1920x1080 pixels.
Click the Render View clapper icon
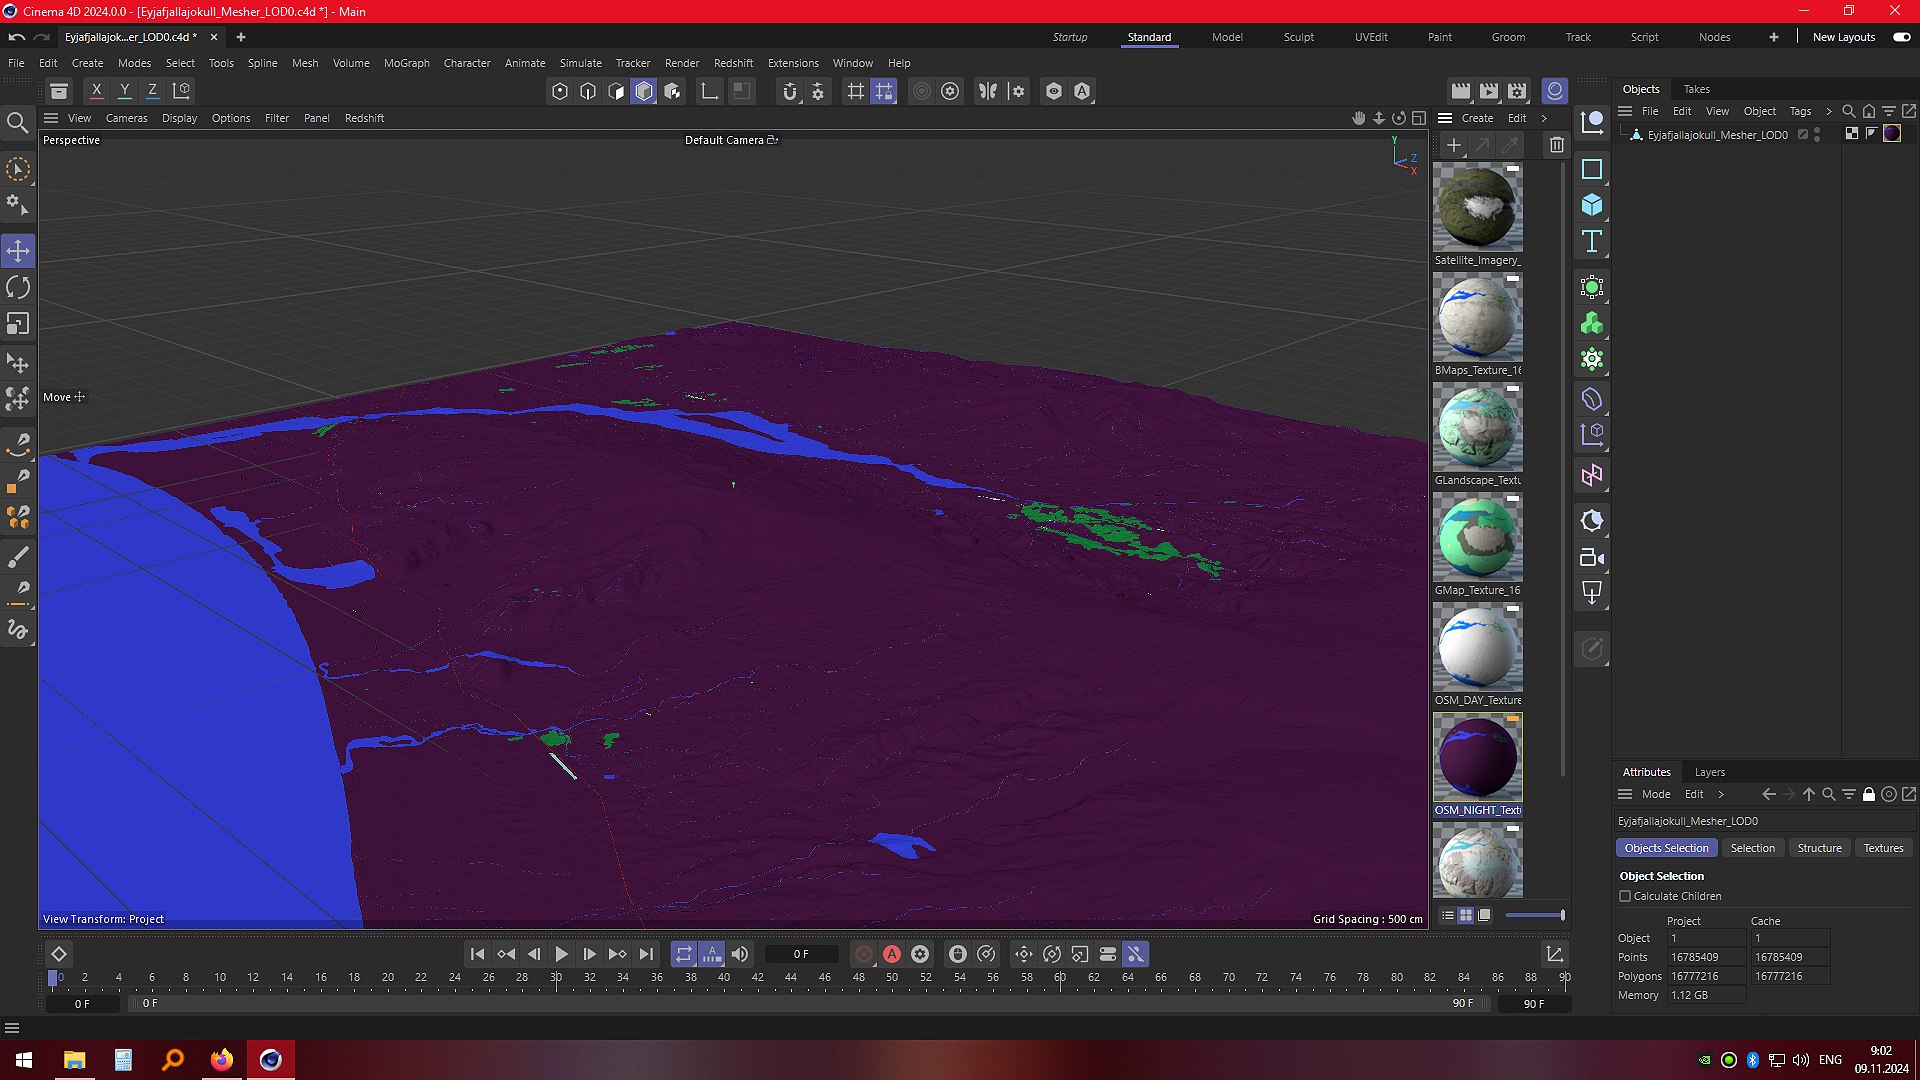[x=1461, y=91]
